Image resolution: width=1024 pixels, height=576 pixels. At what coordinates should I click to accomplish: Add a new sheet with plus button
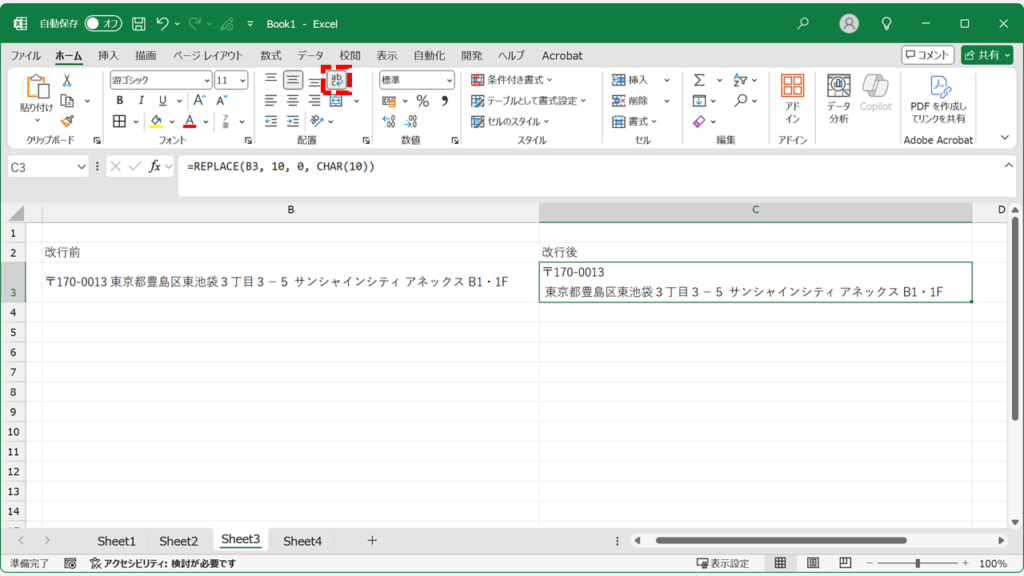click(372, 540)
